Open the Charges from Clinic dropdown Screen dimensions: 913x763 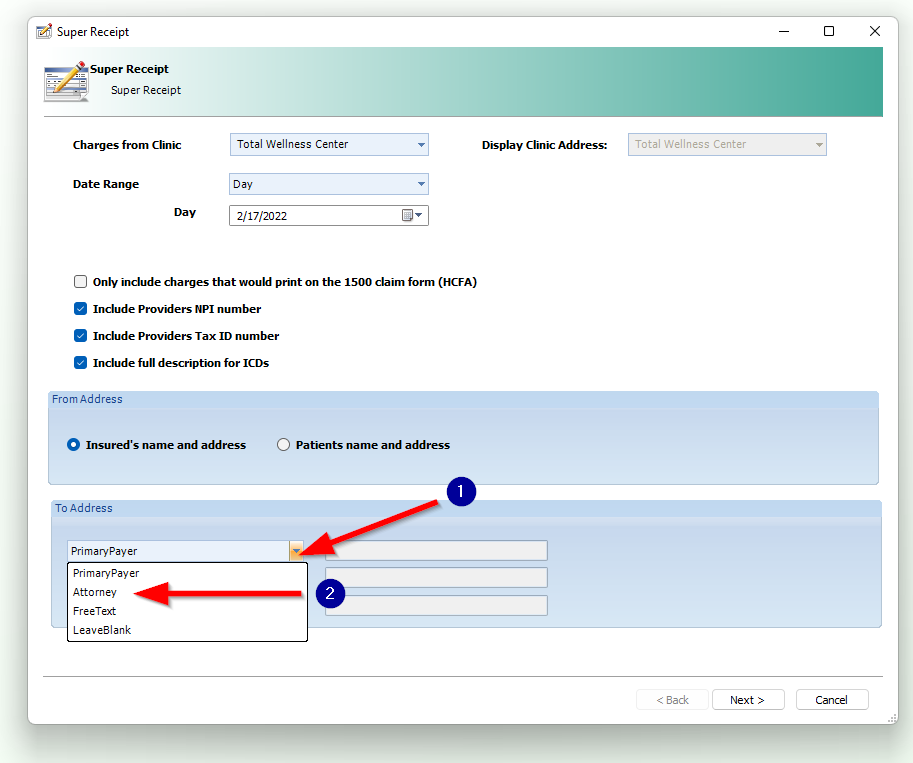pos(421,144)
